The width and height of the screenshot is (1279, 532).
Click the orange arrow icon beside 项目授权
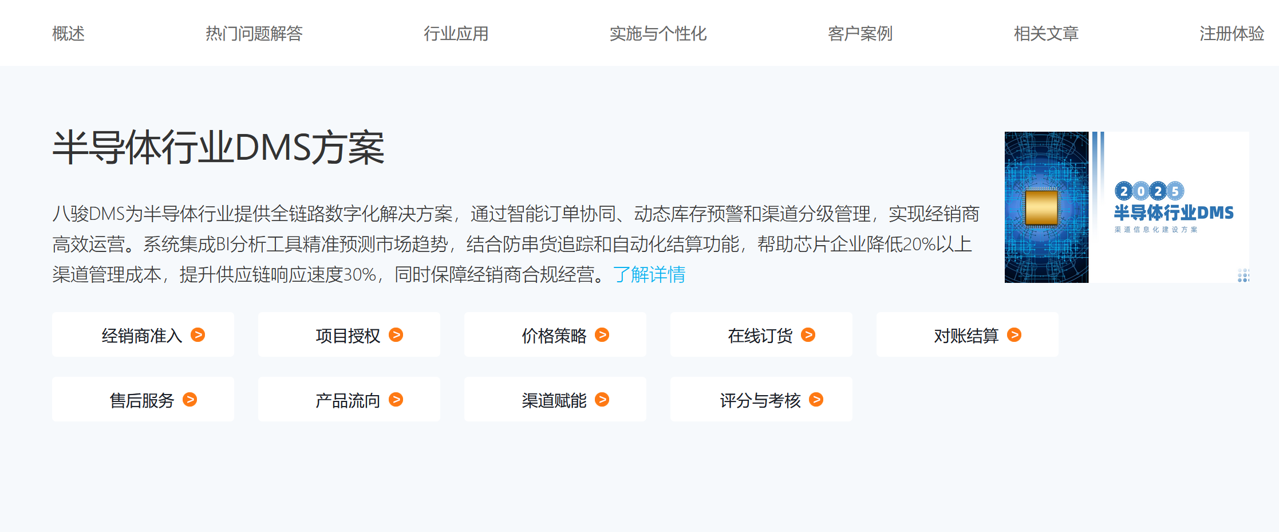396,335
